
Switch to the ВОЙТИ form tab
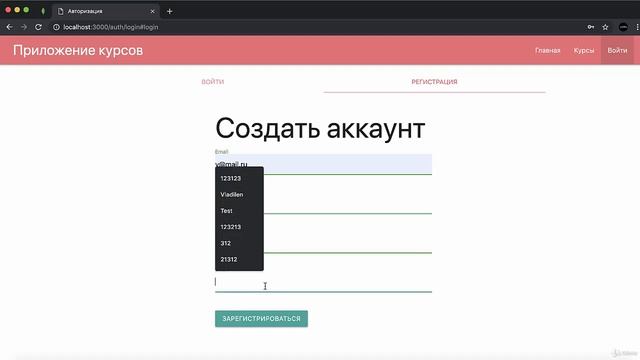click(x=213, y=82)
